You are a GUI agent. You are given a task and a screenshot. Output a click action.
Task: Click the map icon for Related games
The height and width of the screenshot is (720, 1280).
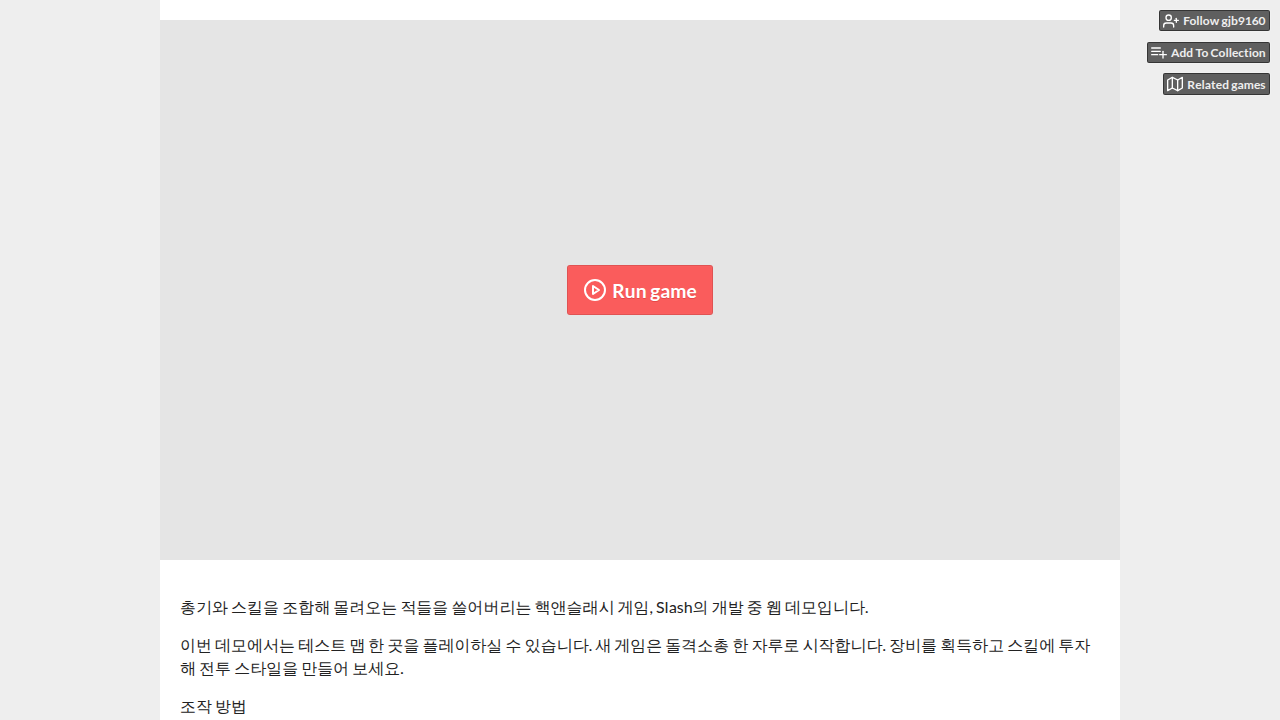1175,84
